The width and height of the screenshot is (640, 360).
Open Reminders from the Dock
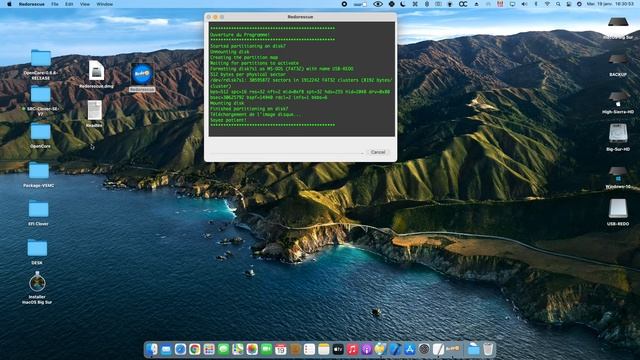pos(309,349)
